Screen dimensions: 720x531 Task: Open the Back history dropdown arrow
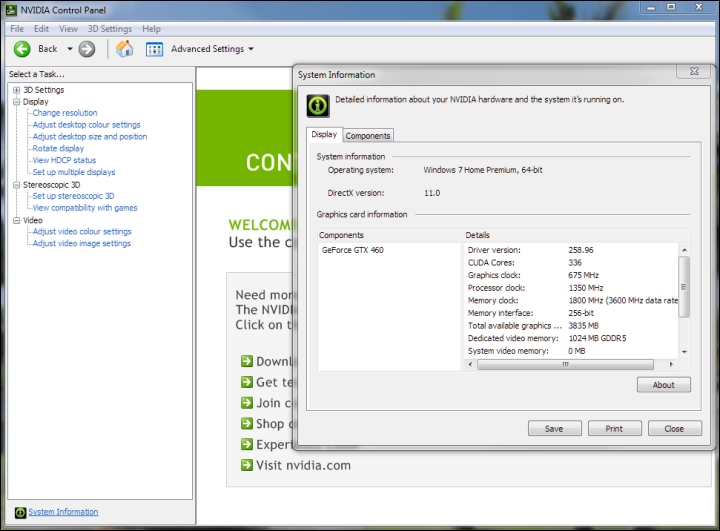point(70,49)
